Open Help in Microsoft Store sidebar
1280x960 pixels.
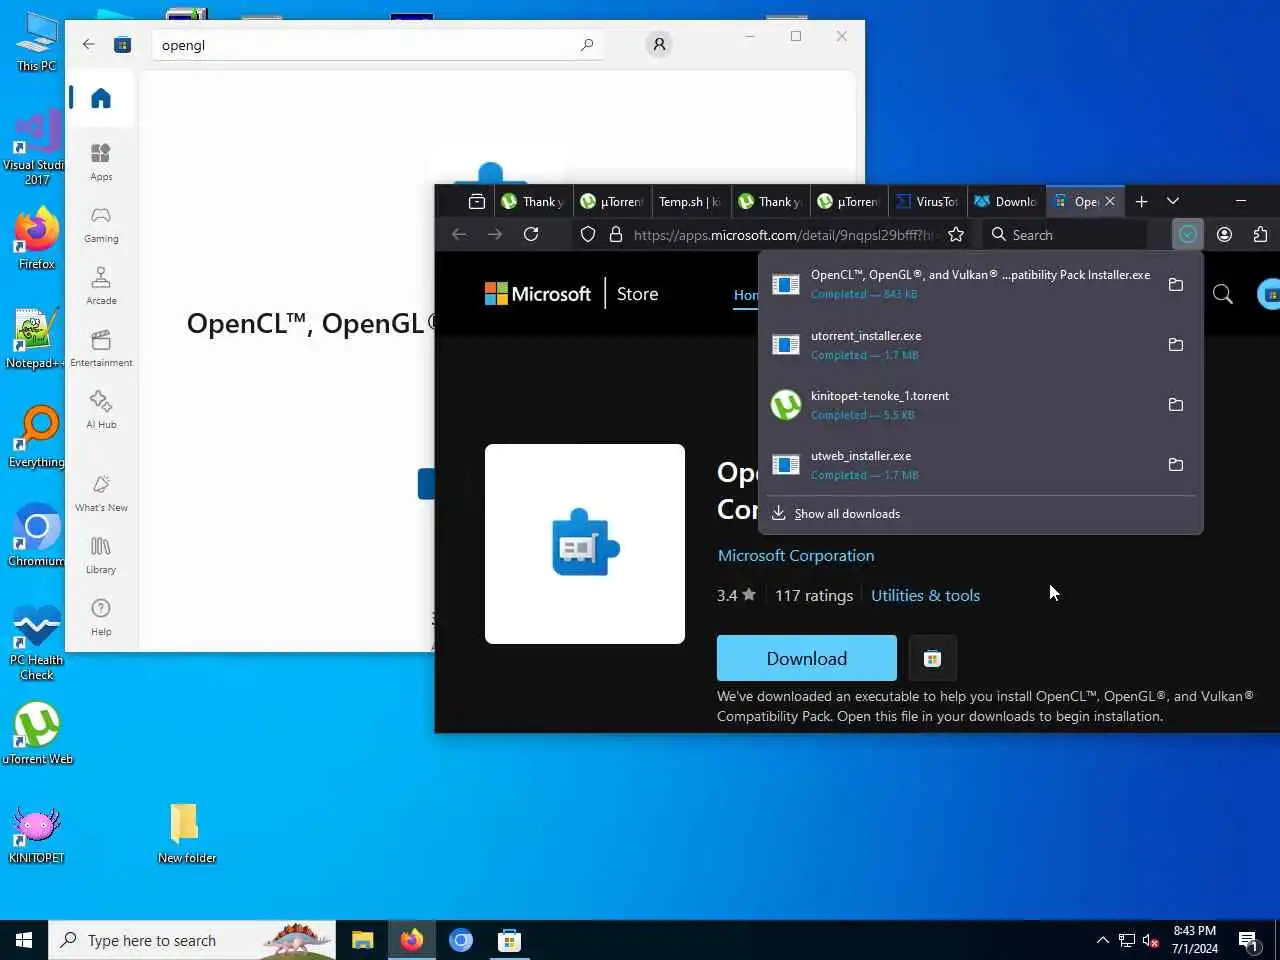pyautogui.click(x=101, y=617)
